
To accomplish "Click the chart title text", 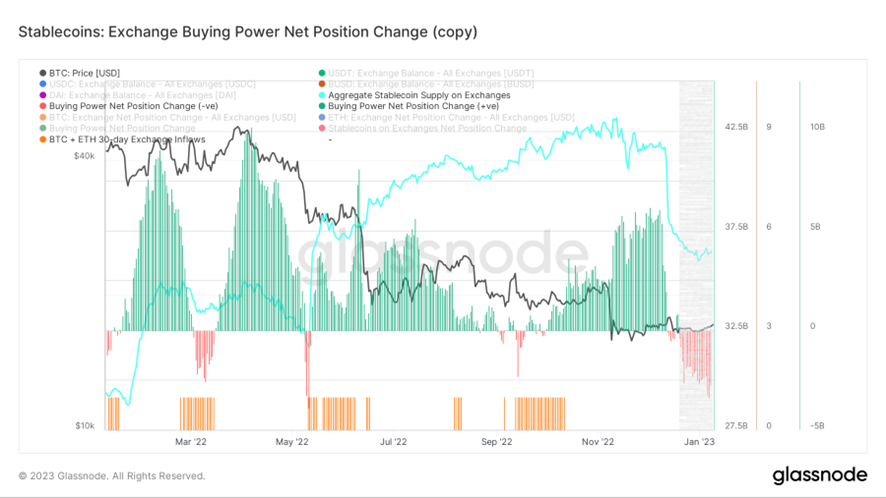I will click(248, 32).
